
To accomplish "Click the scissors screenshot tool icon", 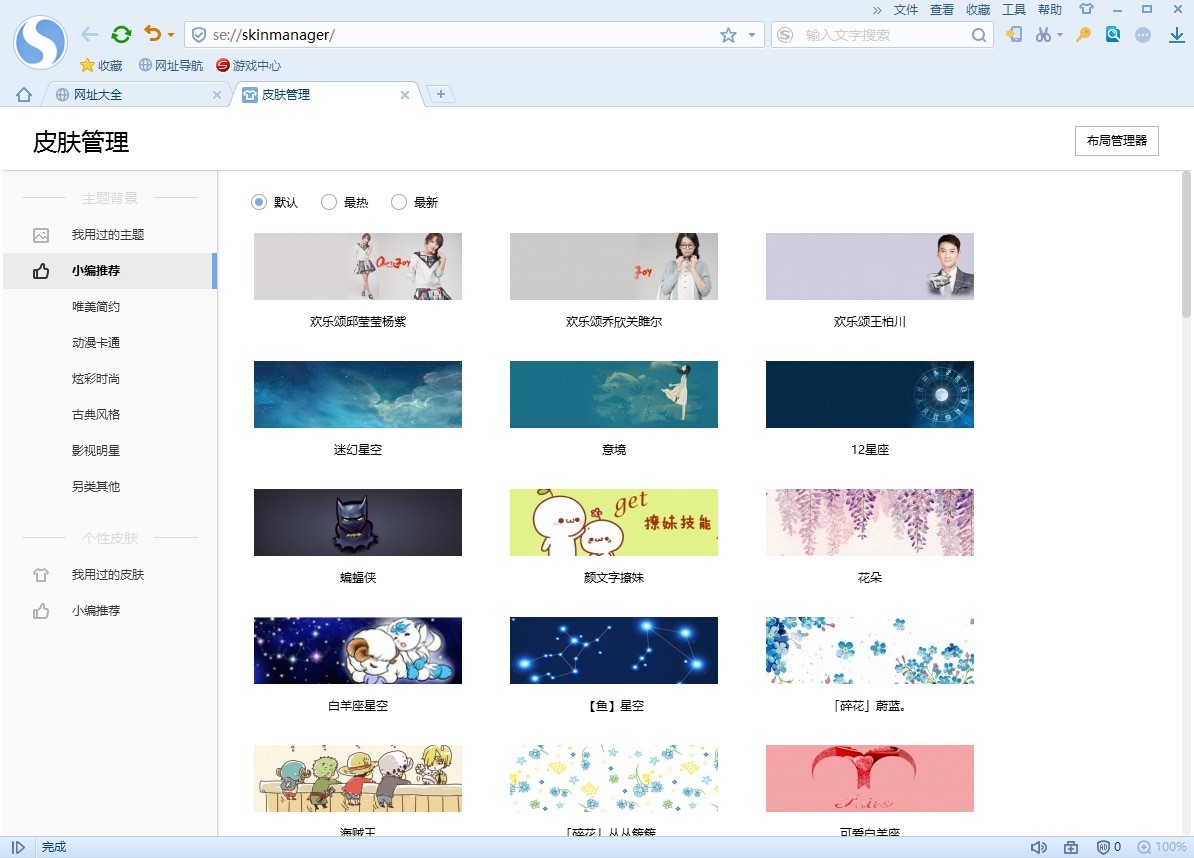I will pos(1043,35).
